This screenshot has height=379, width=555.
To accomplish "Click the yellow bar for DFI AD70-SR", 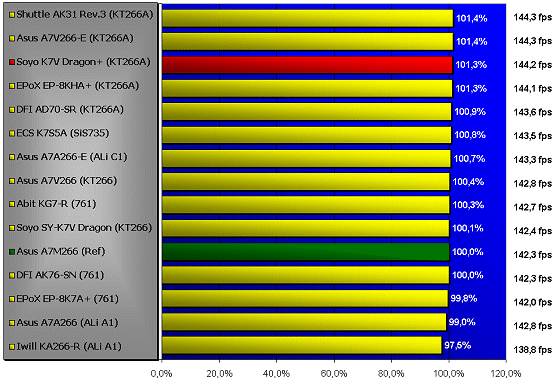I will [x=307, y=112].
